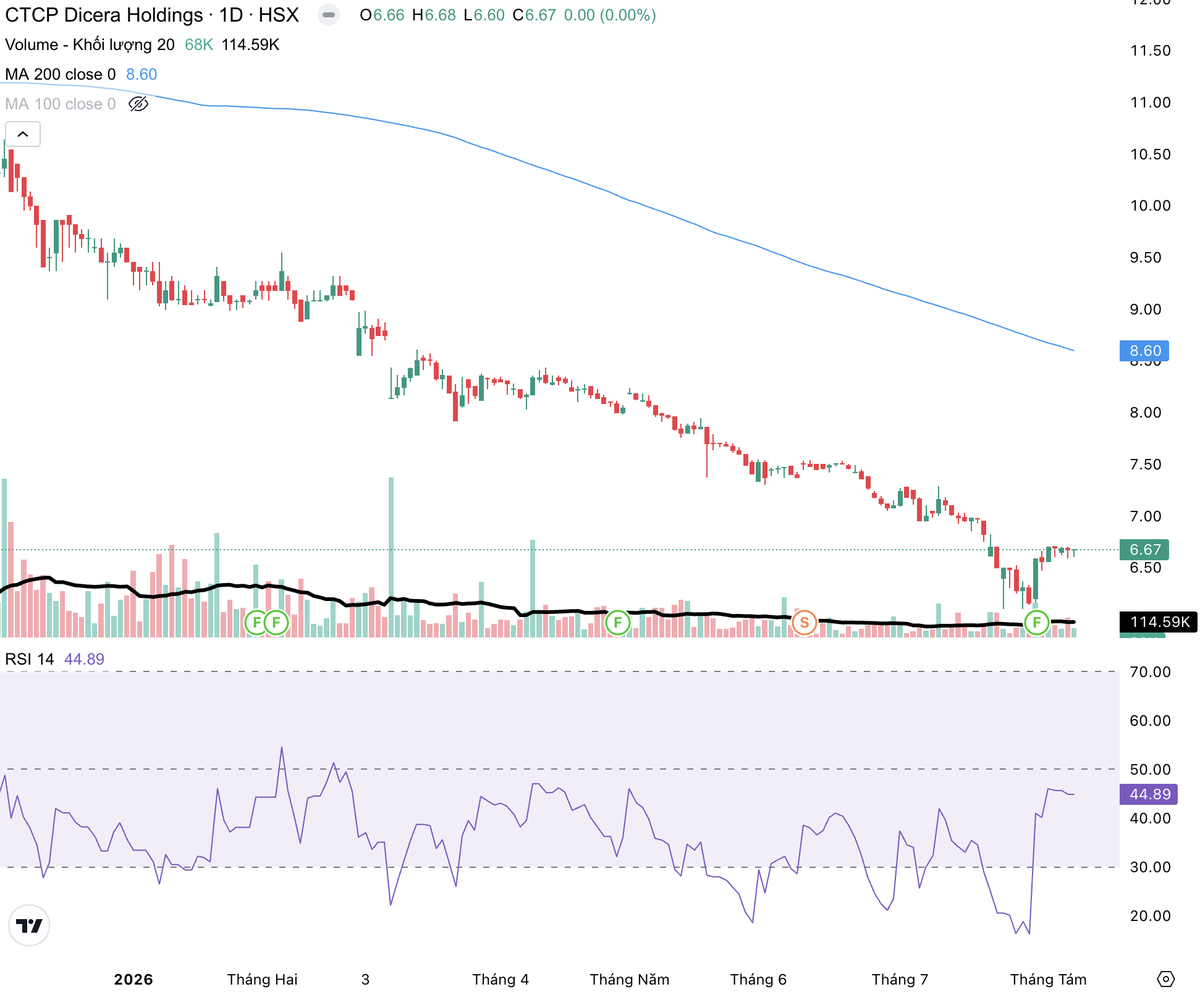Click the orange S event marker

coord(803,622)
